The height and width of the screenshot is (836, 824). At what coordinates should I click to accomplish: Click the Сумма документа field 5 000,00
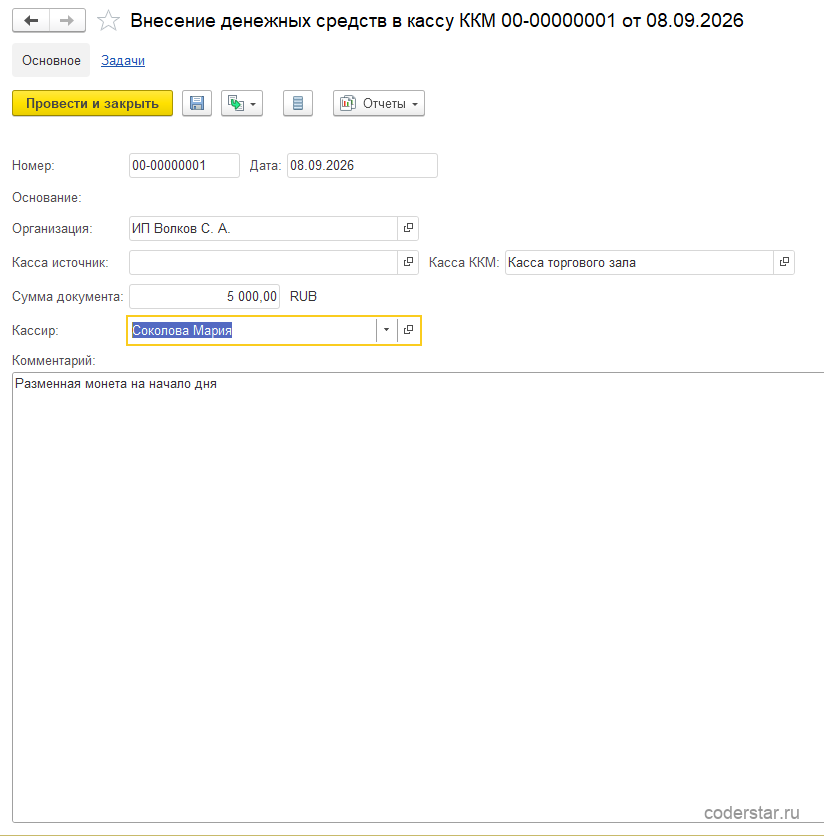pyautogui.click(x=204, y=296)
